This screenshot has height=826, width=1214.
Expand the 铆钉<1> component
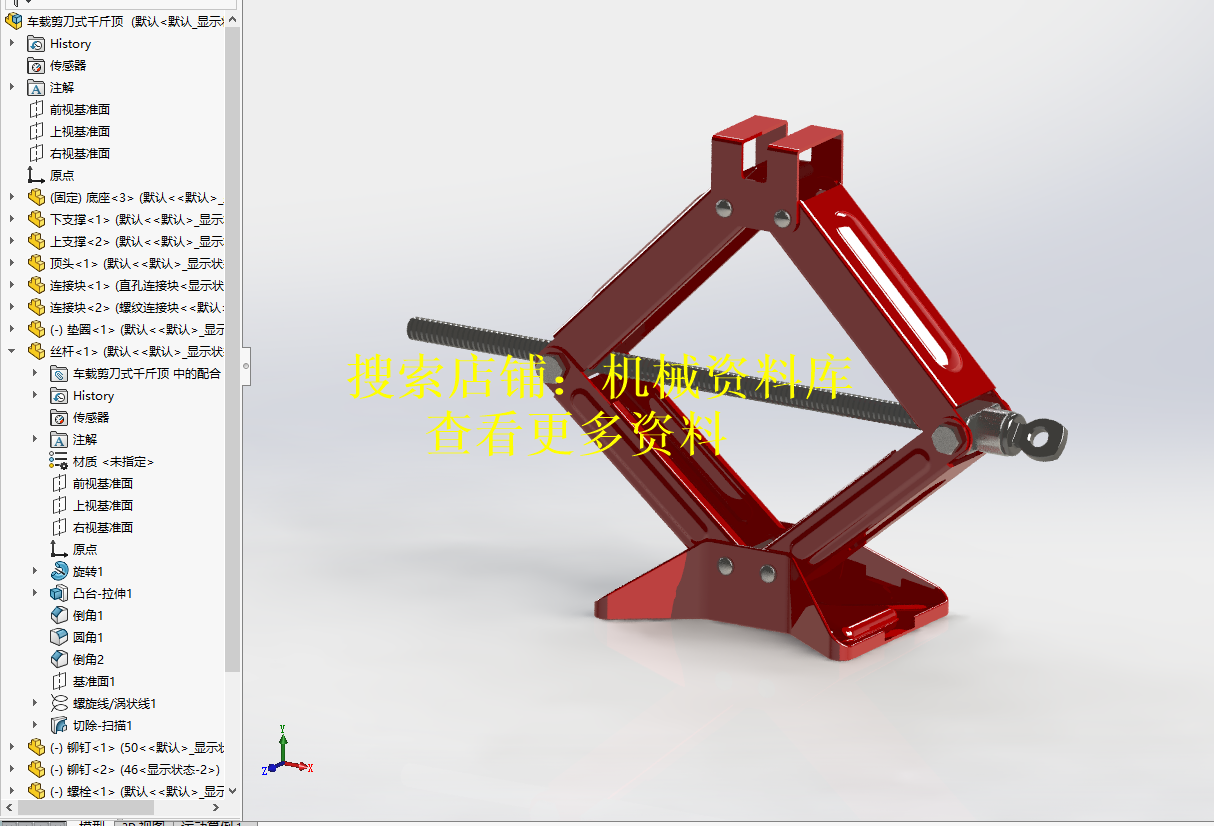coord(12,747)
